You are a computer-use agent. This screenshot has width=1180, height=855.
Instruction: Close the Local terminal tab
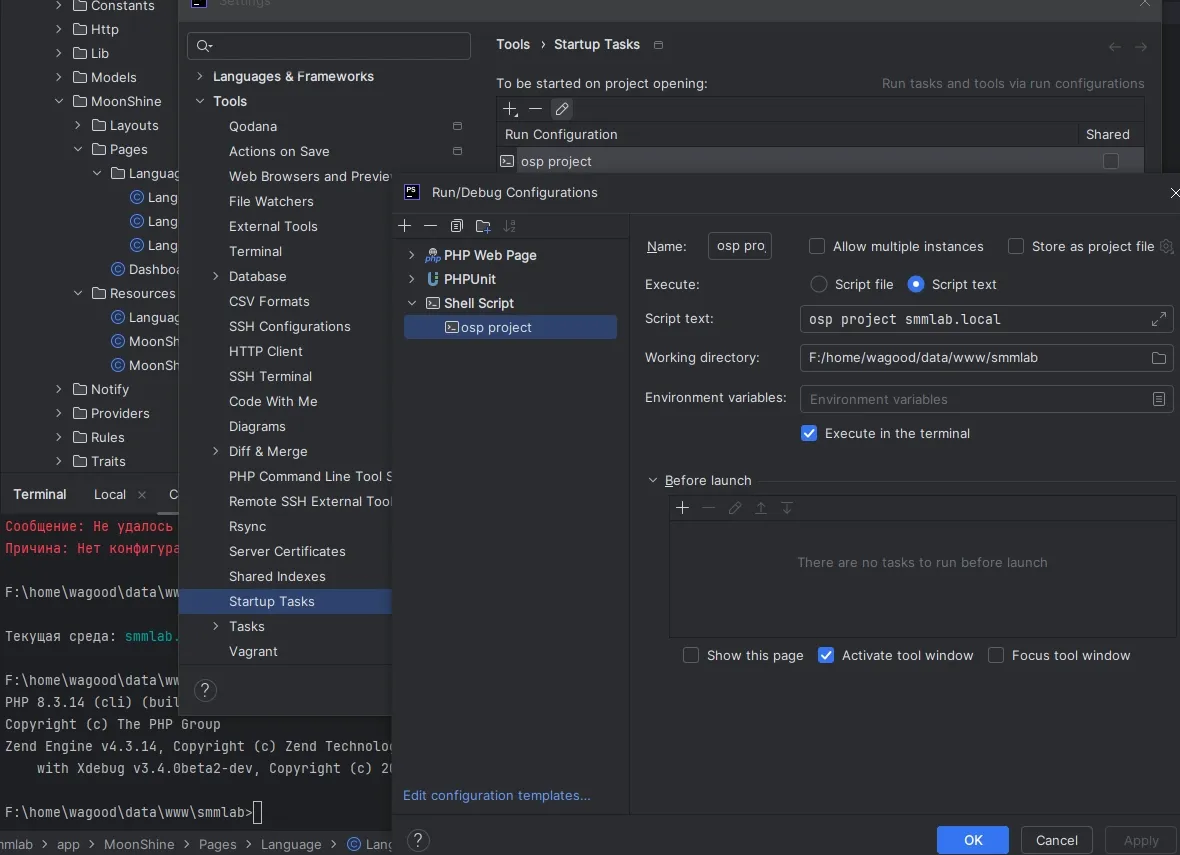[x=142, y=494]
